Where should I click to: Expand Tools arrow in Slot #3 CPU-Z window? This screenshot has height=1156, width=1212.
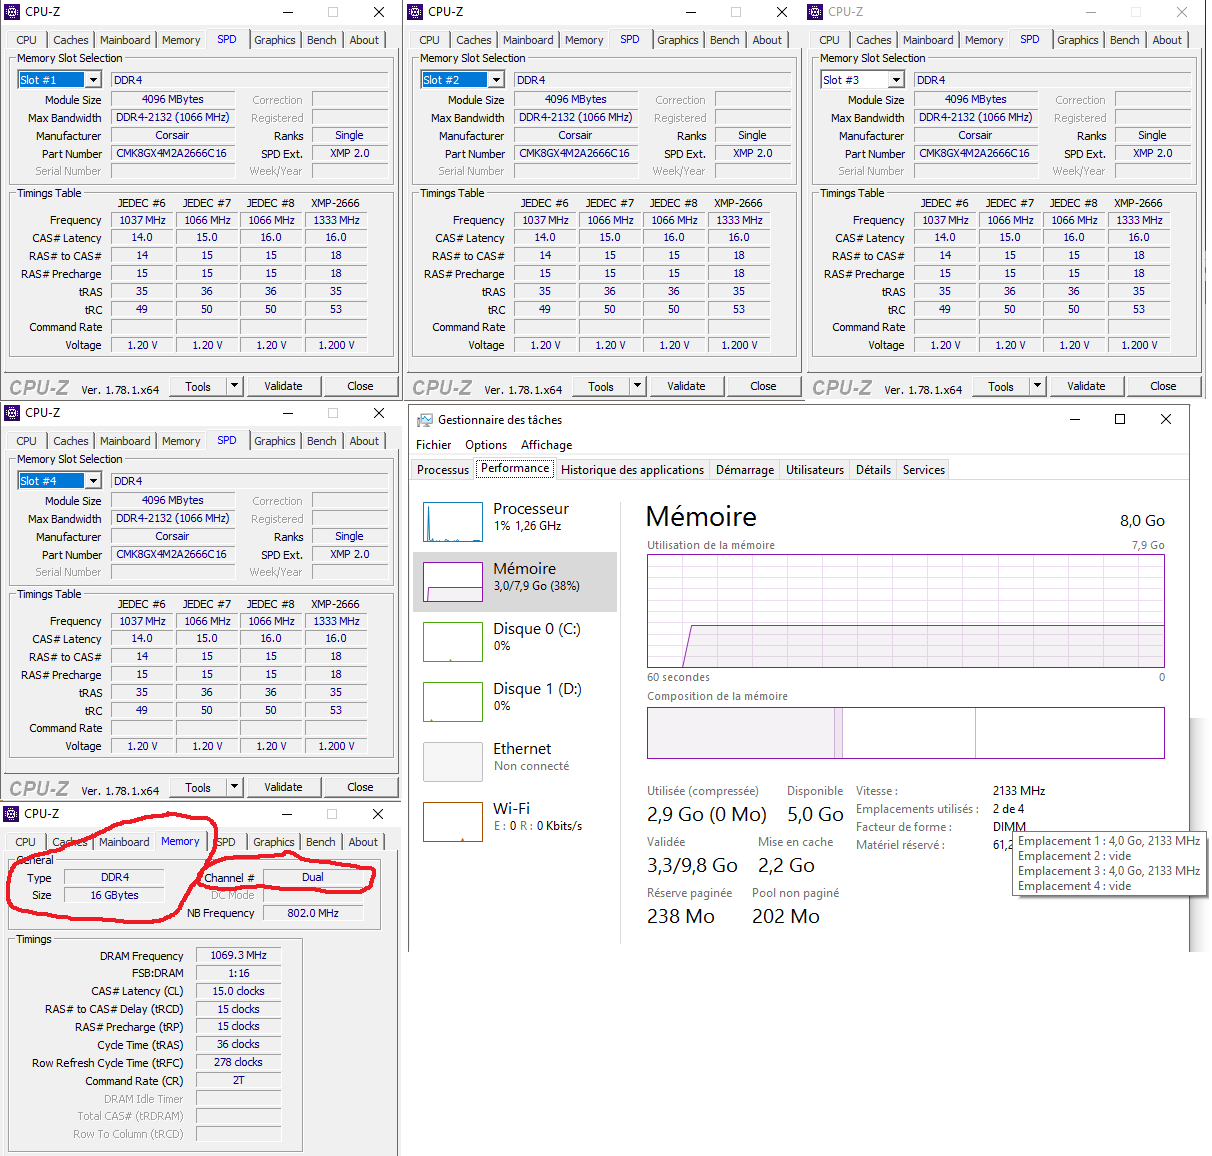point(1037,386)
